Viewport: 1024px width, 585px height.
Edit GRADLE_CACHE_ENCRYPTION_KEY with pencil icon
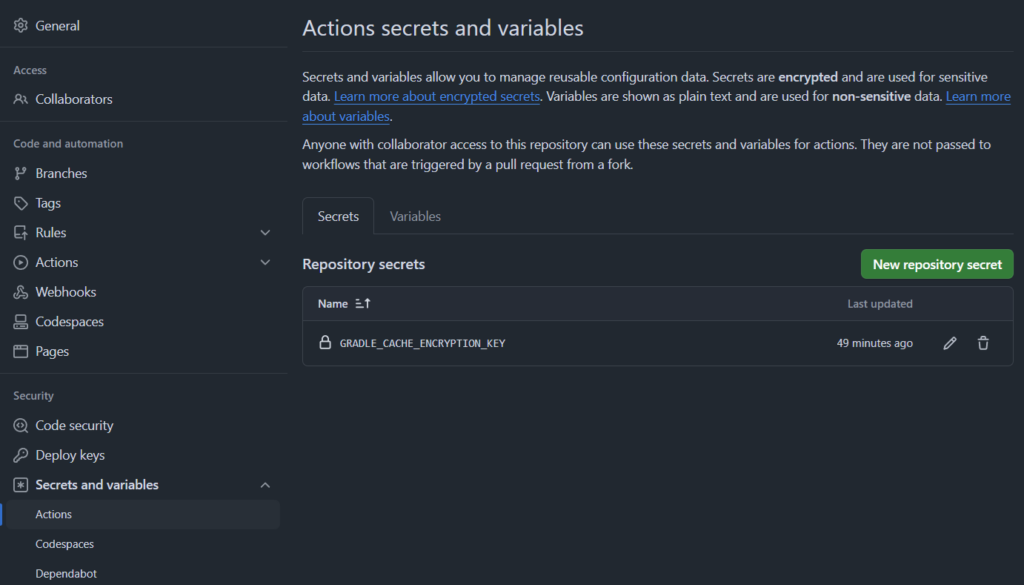(x=949, y=343)
